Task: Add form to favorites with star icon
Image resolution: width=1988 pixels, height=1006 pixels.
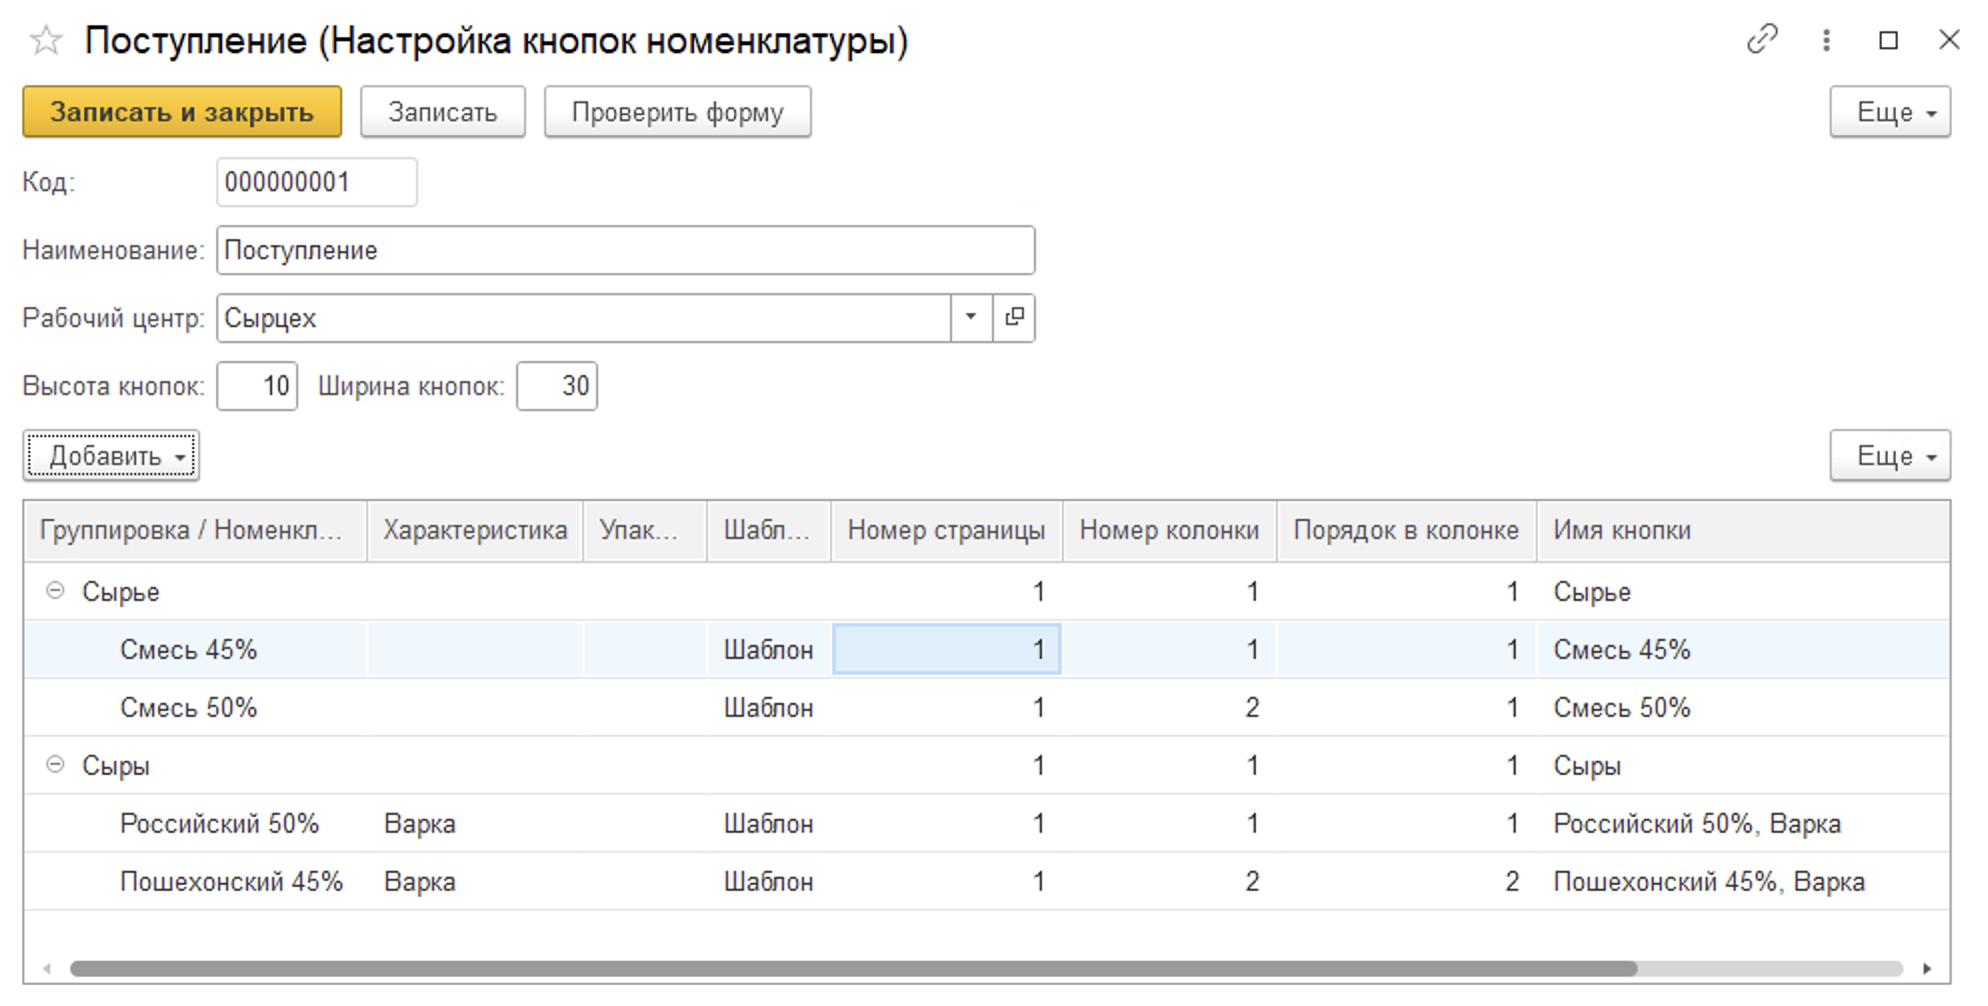Action: 46,41
